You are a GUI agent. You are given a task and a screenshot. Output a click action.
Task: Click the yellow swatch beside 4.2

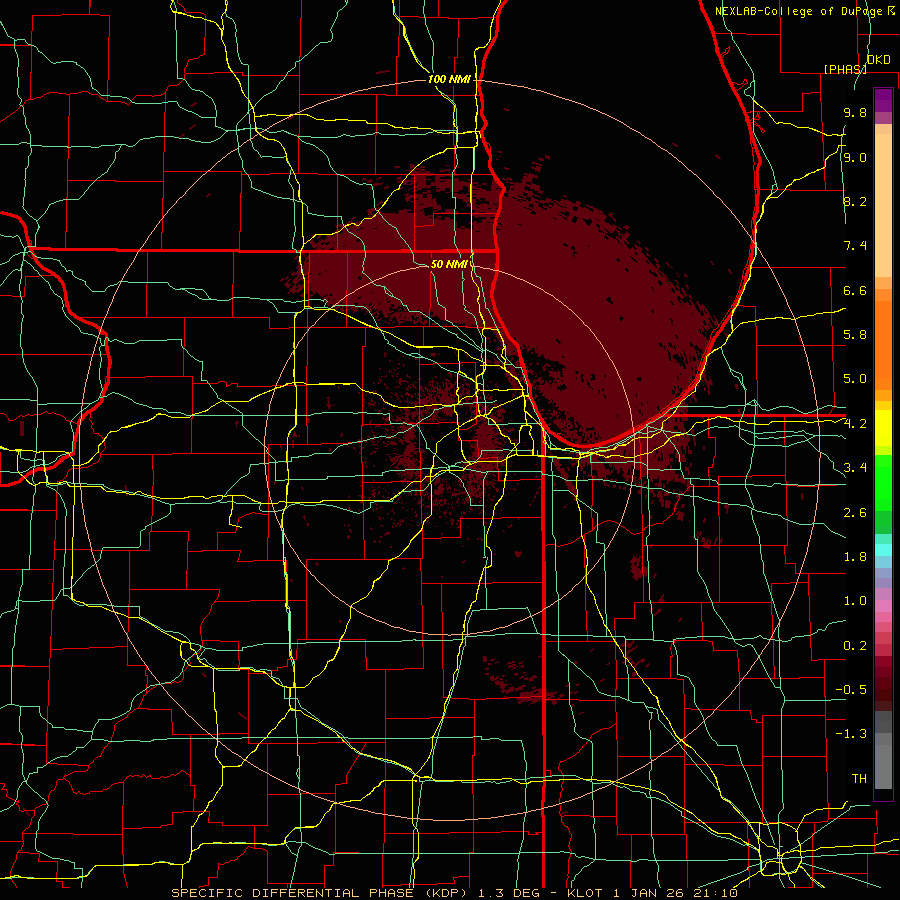pos(883,428)
